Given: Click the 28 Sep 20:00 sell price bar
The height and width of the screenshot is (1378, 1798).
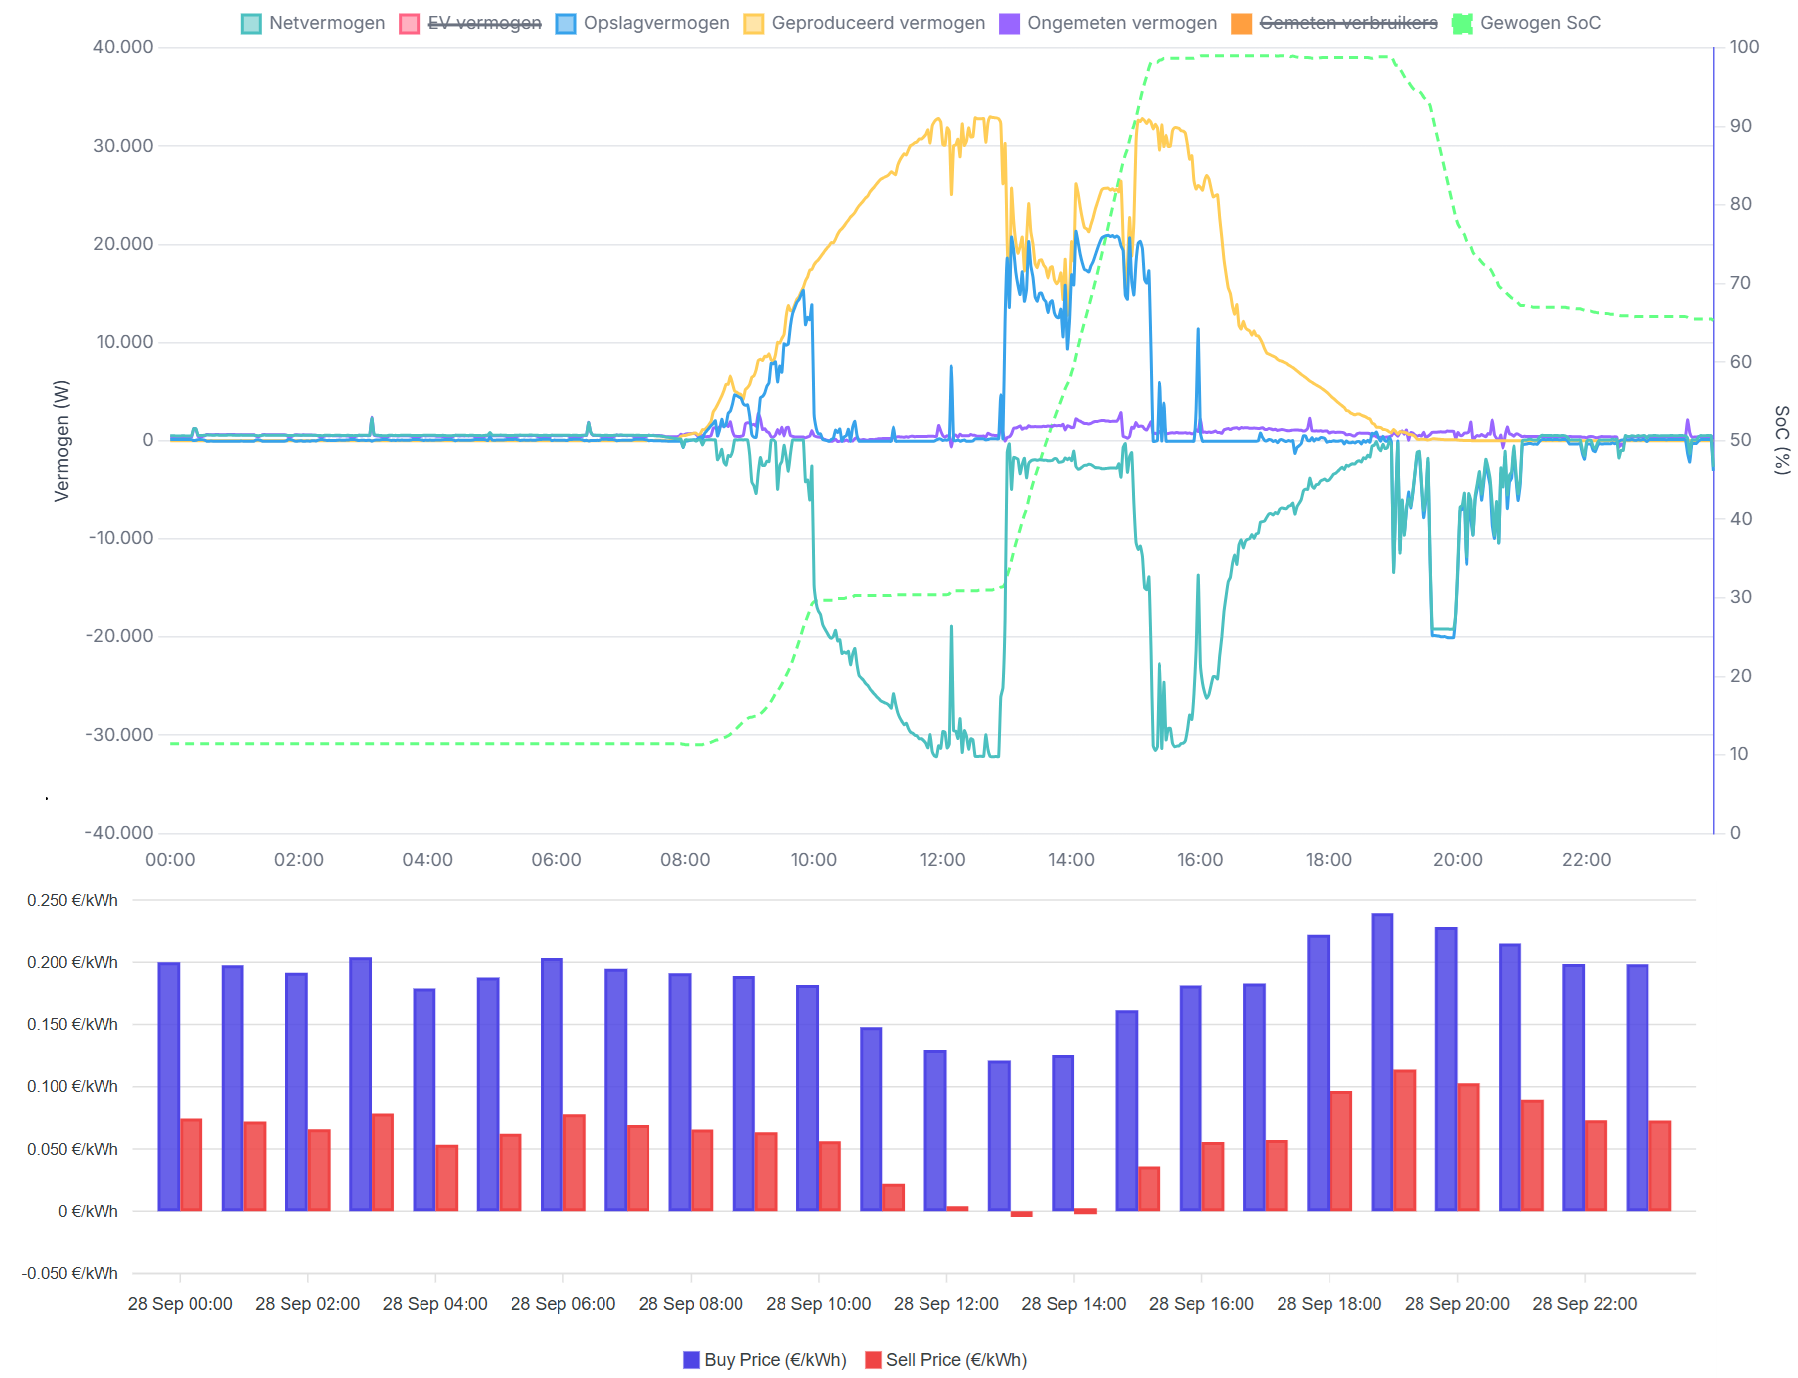Looking at the screenshot, I should pos(1468,1148).
